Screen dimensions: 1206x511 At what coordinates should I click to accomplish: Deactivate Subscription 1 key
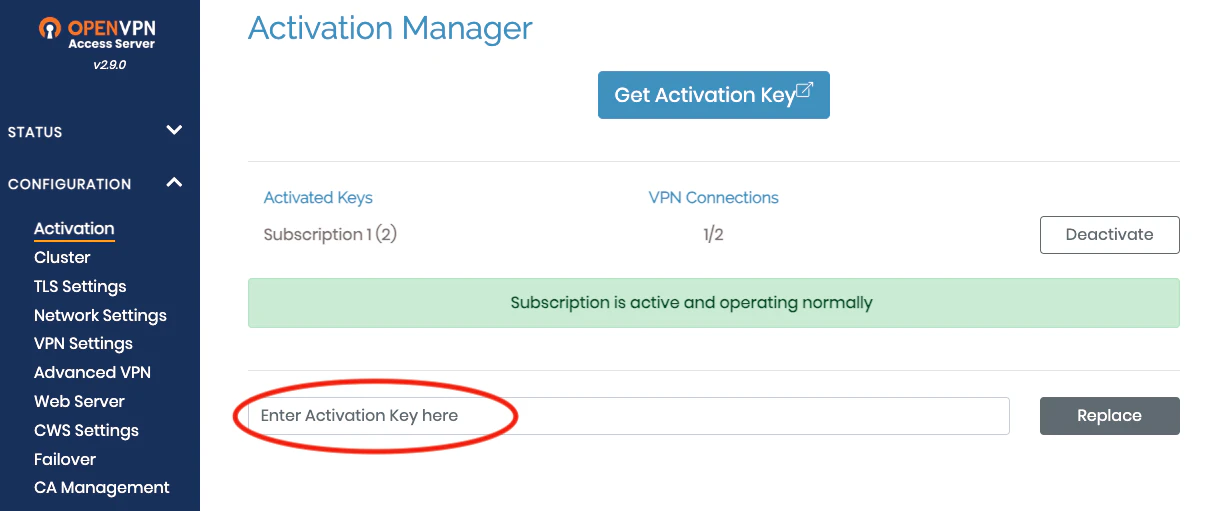coord(1109,235)
